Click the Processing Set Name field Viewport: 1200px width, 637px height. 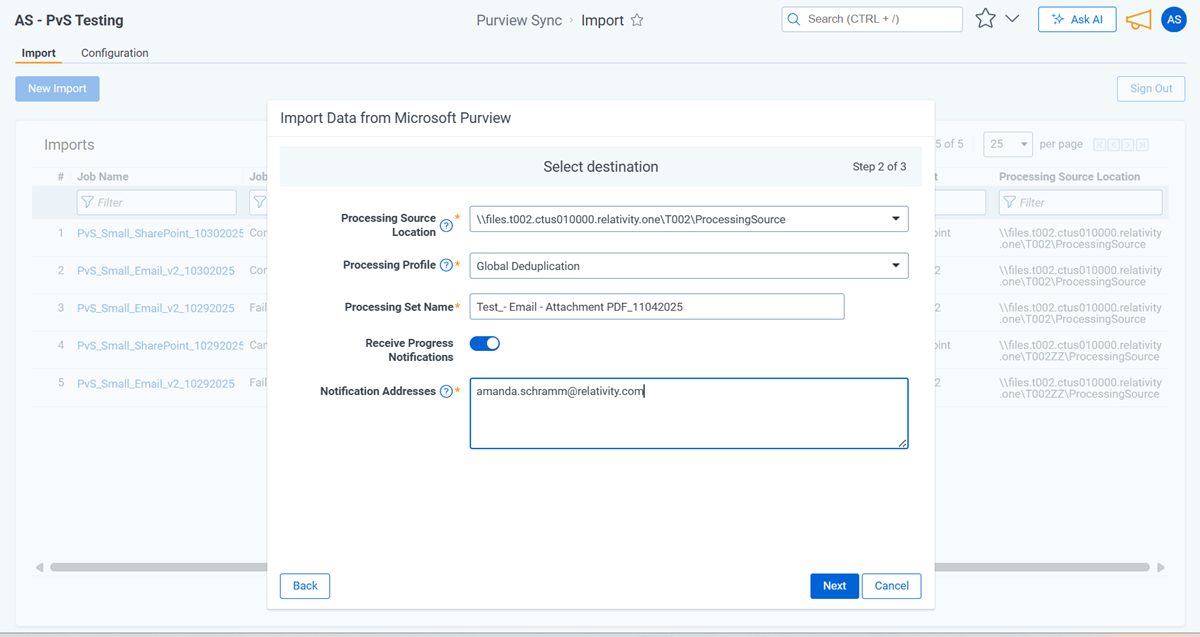pos(656,307)
